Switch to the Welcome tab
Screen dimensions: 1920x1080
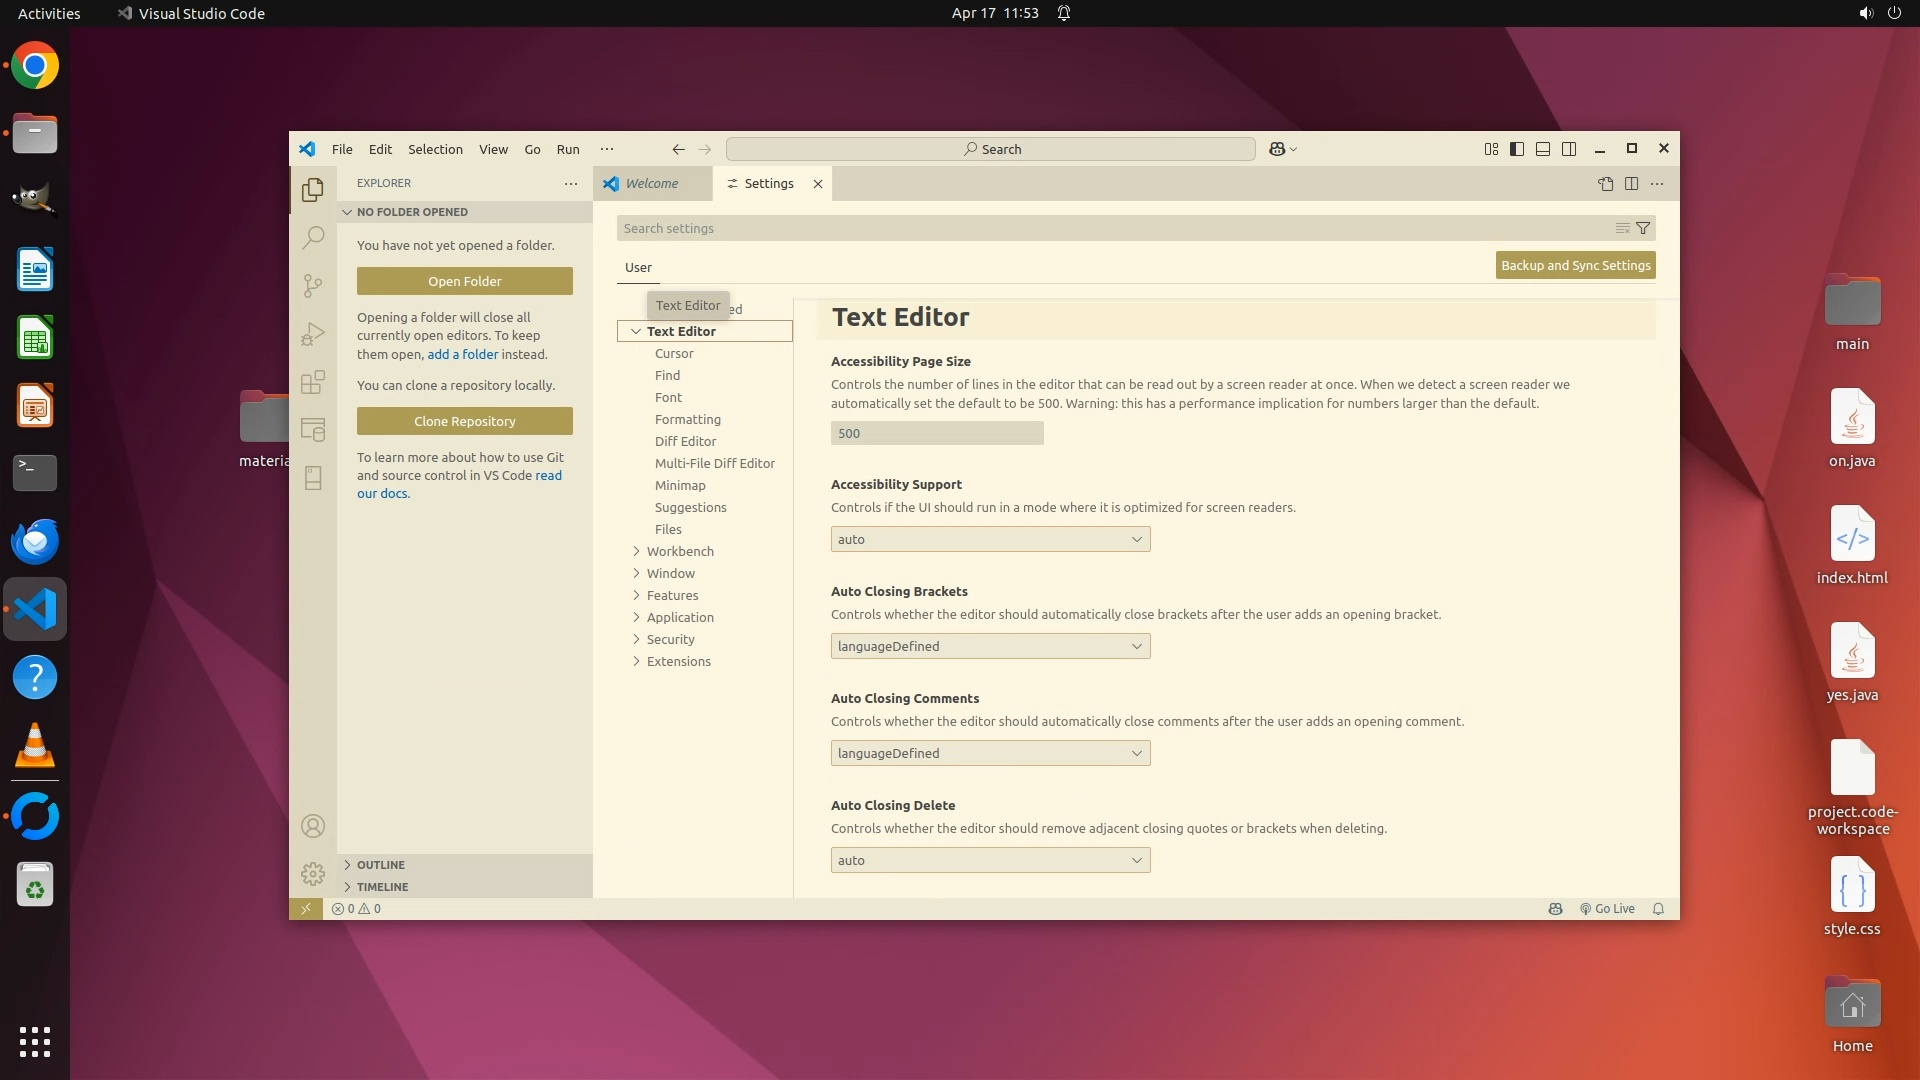(x=651, y=184)
